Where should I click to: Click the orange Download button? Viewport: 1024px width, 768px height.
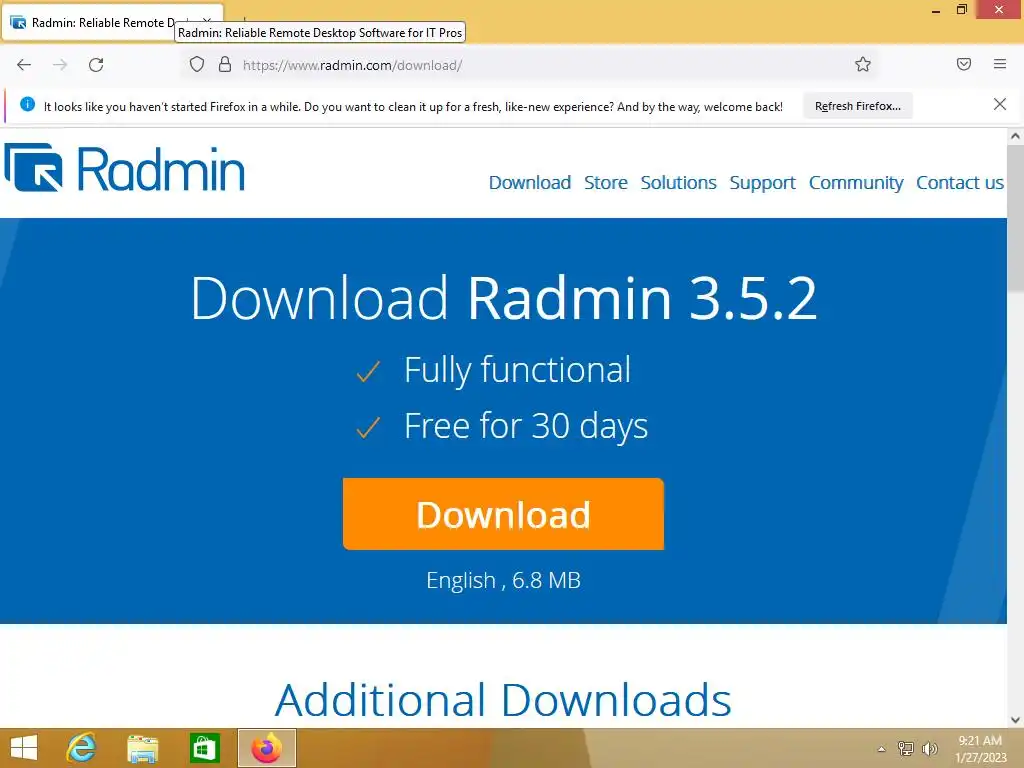[x=503, y=514]
